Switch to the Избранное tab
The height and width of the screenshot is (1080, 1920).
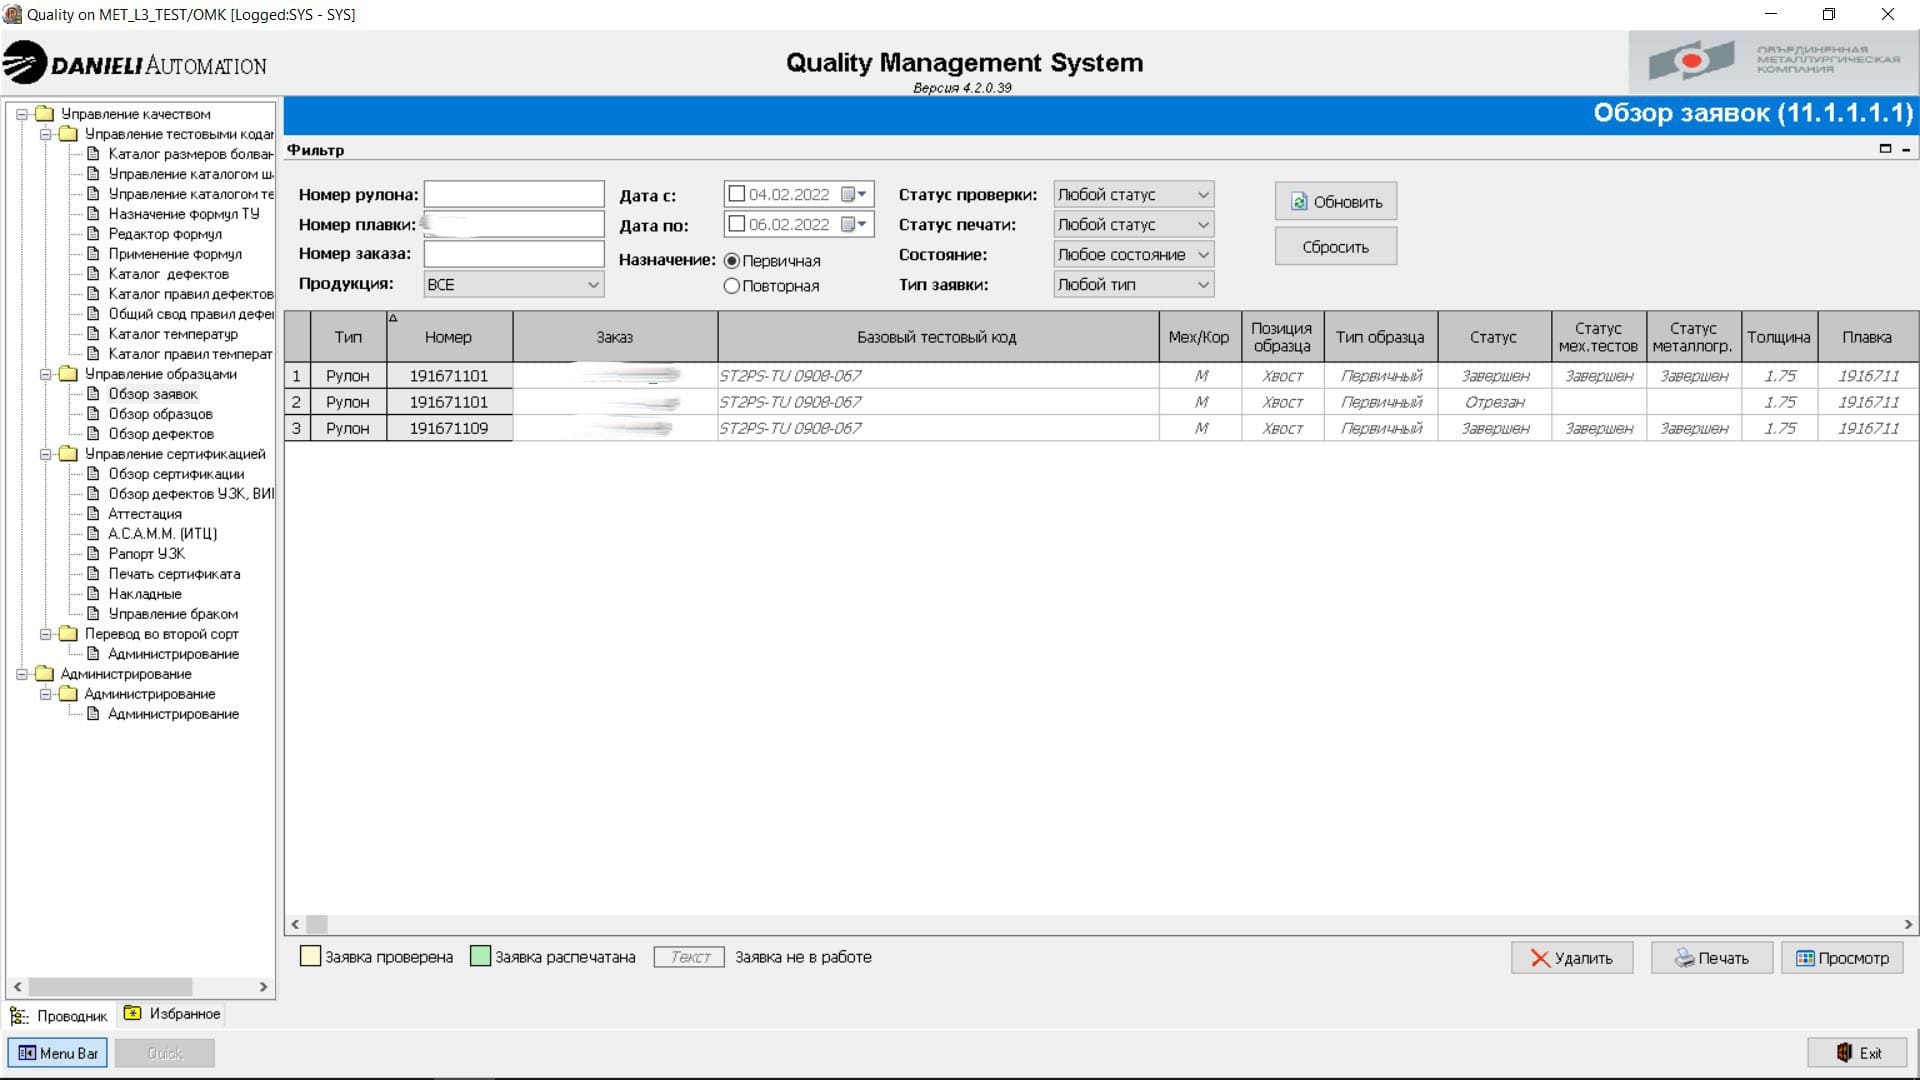[172, 1014]
